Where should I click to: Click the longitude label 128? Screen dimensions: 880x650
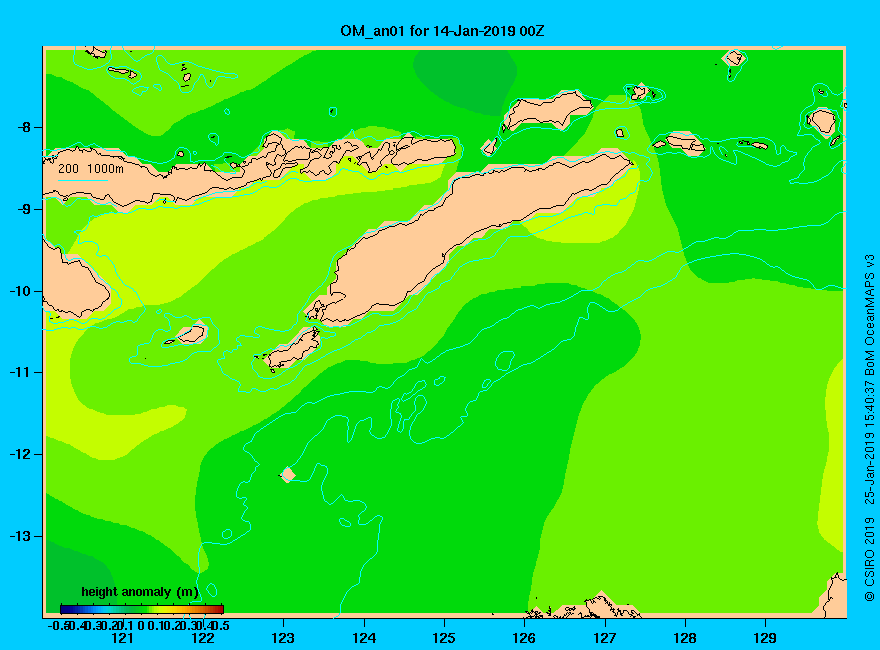(685, 638)
